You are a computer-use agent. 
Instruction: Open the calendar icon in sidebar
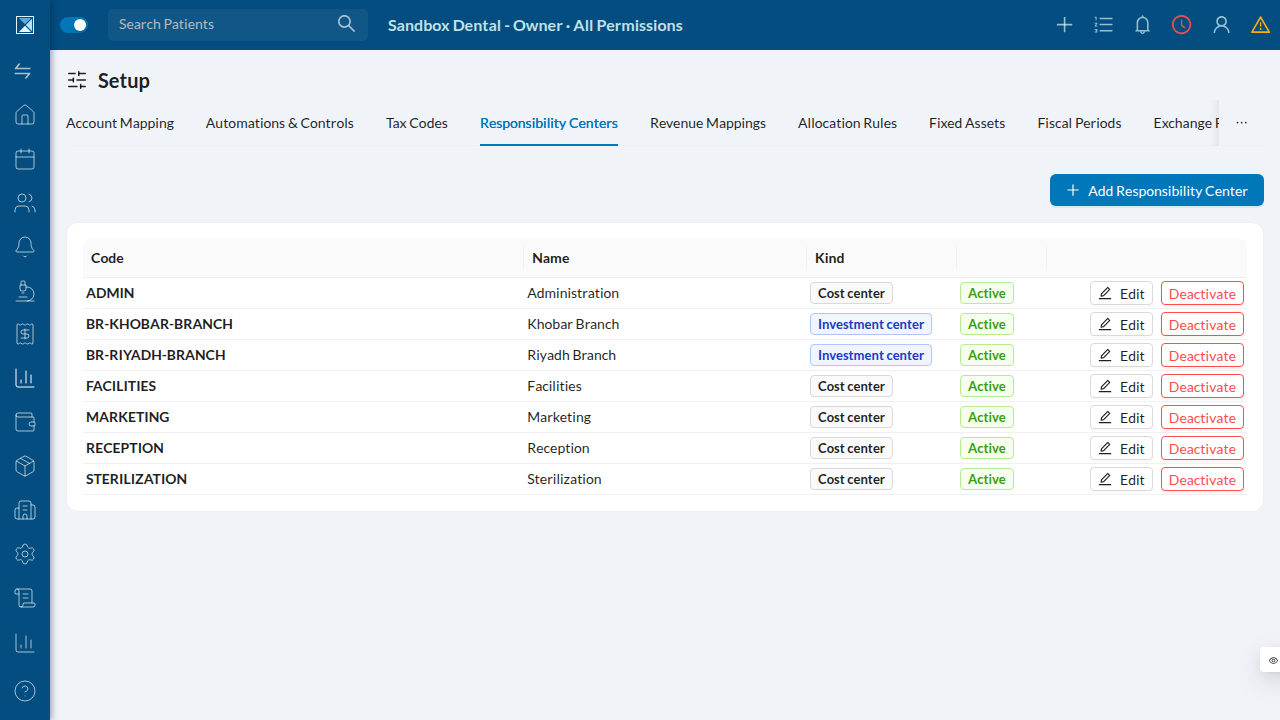pyautogui.click(x=25, y=159)
